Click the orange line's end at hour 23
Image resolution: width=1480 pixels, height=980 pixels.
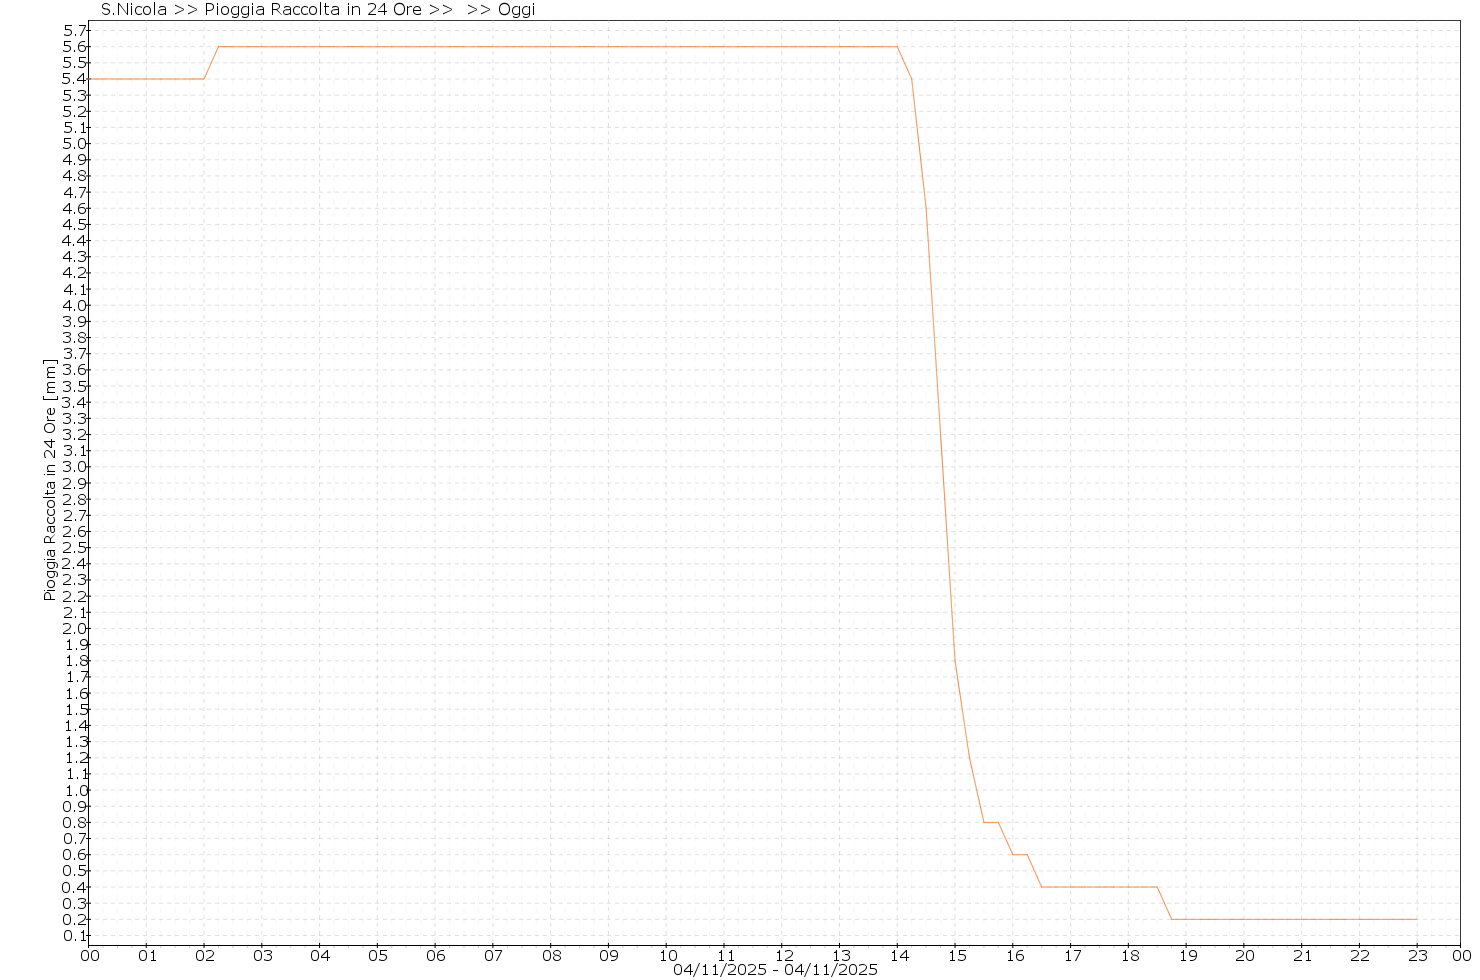pyautogui.click(x=1416, y=919)
